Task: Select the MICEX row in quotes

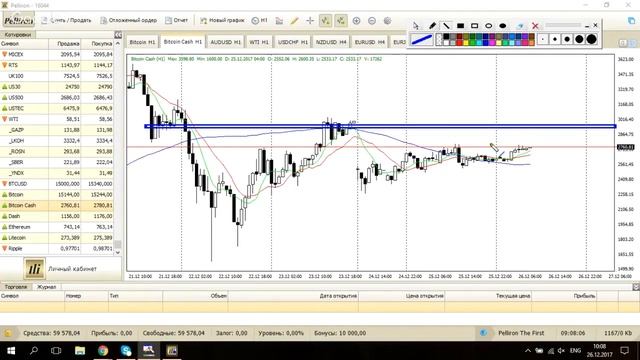Action: (x=57, y=54)
